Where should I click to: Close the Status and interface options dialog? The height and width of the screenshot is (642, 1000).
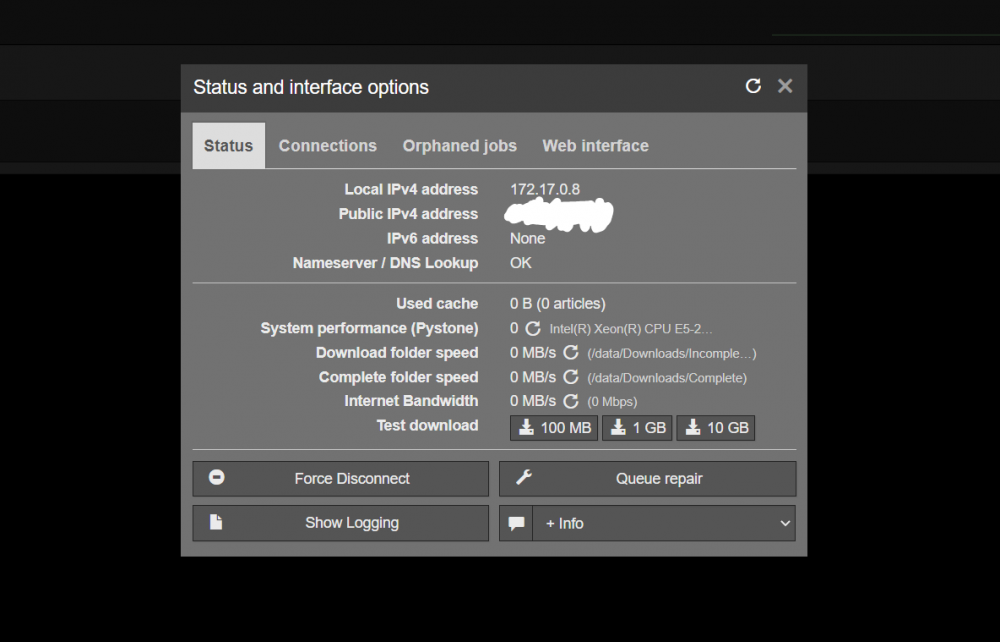coord(785,86)
